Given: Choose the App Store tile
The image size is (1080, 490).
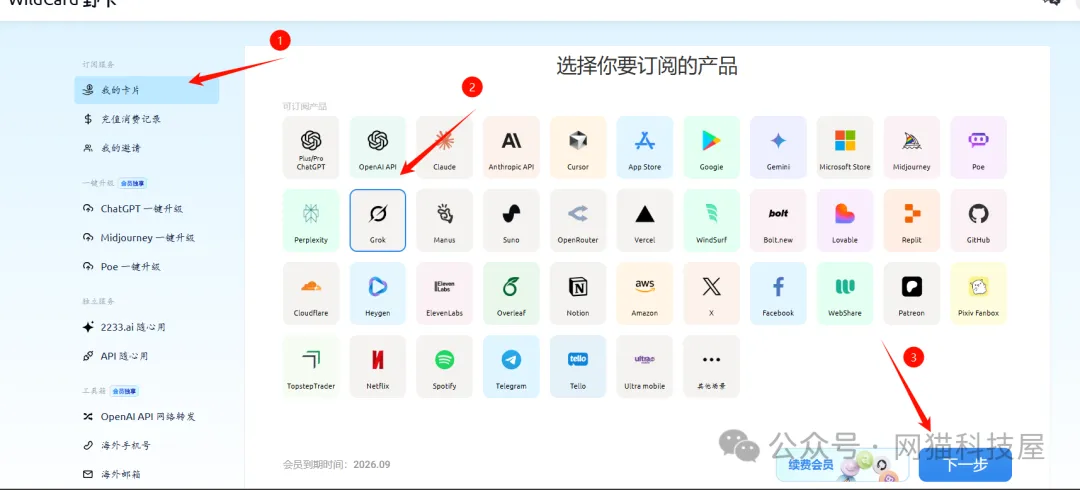Looking at the screenshot, I should [645, 147].
